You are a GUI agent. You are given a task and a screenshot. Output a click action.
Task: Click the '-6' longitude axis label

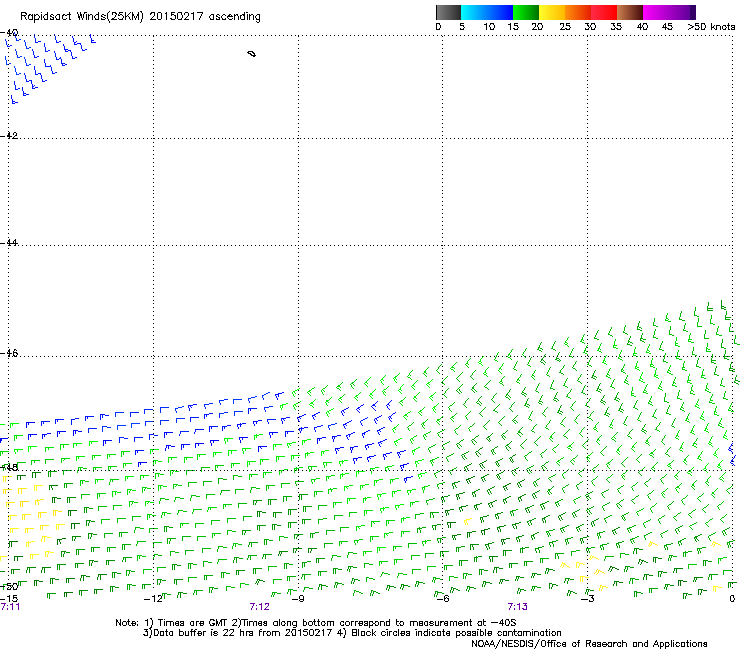pyautogui.click(x=442, y=599)
